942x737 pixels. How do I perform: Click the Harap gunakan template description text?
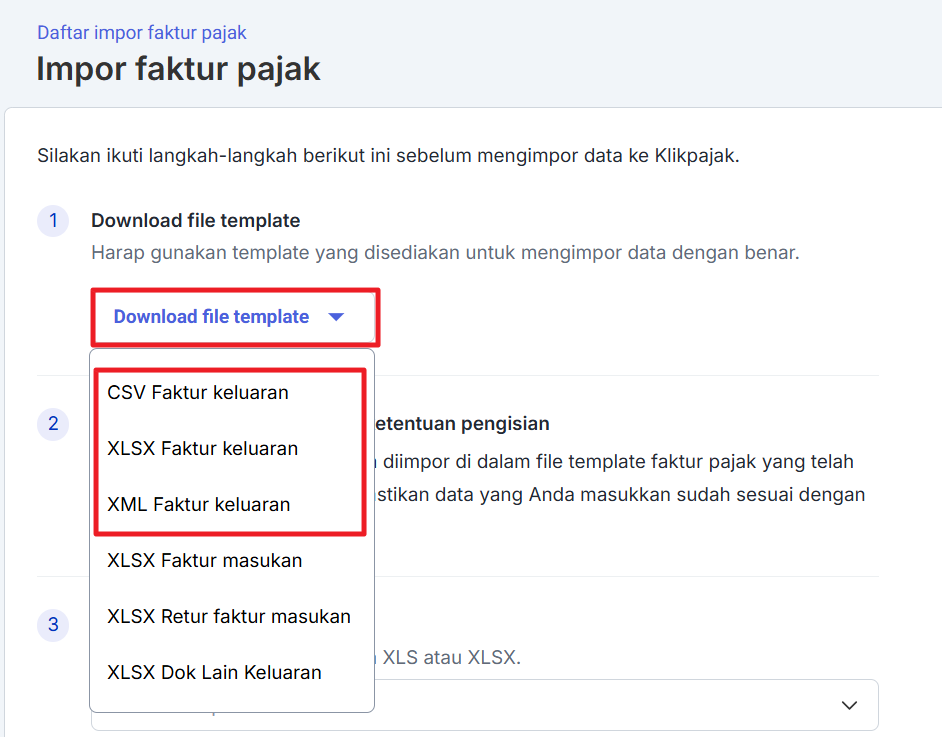445,253
